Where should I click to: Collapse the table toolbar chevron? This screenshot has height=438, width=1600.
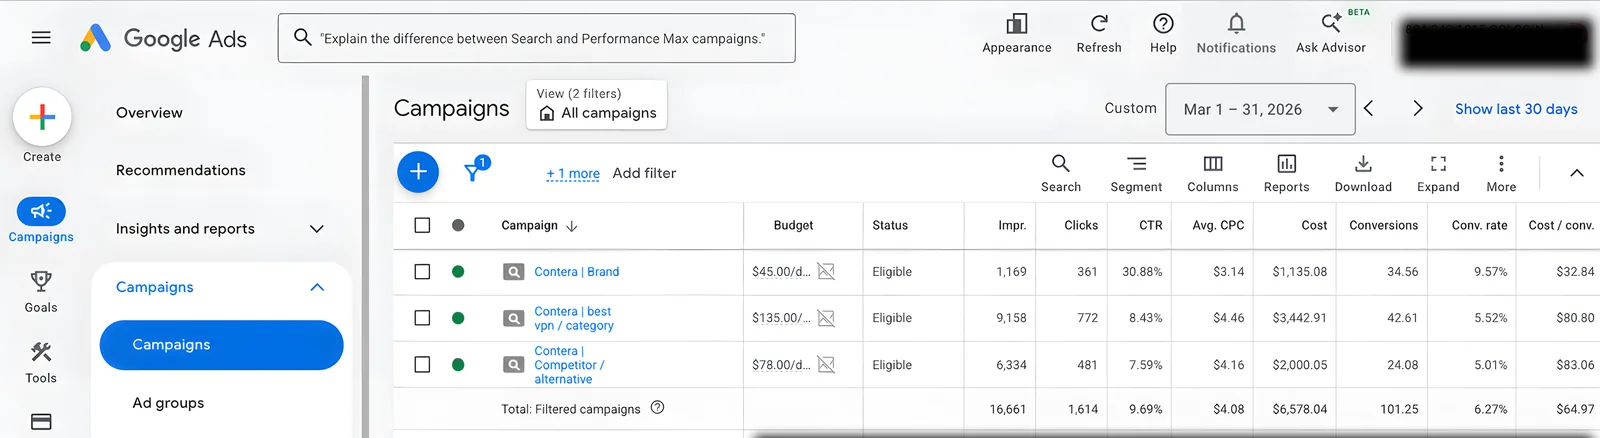coord(1577,173)
